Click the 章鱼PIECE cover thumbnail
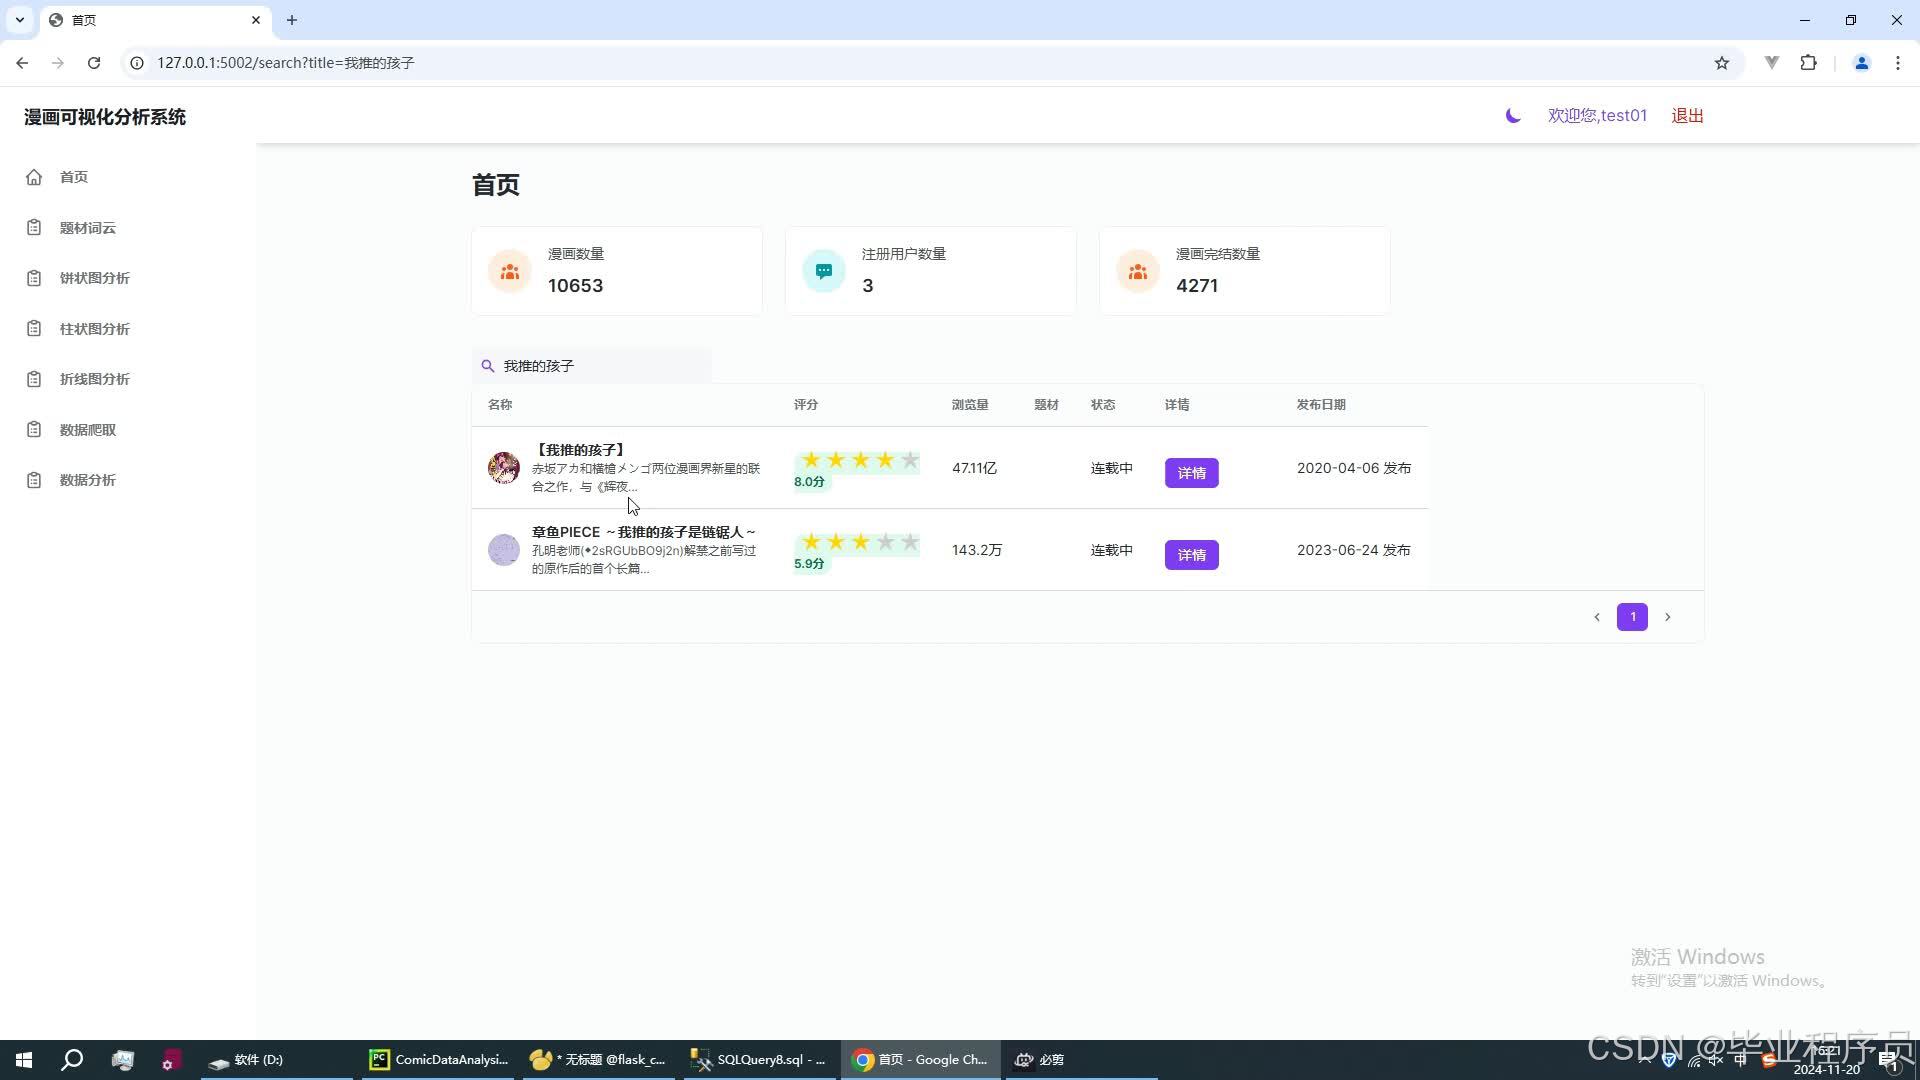This screenshot has width=1920, height=1080. pos(504,550)
